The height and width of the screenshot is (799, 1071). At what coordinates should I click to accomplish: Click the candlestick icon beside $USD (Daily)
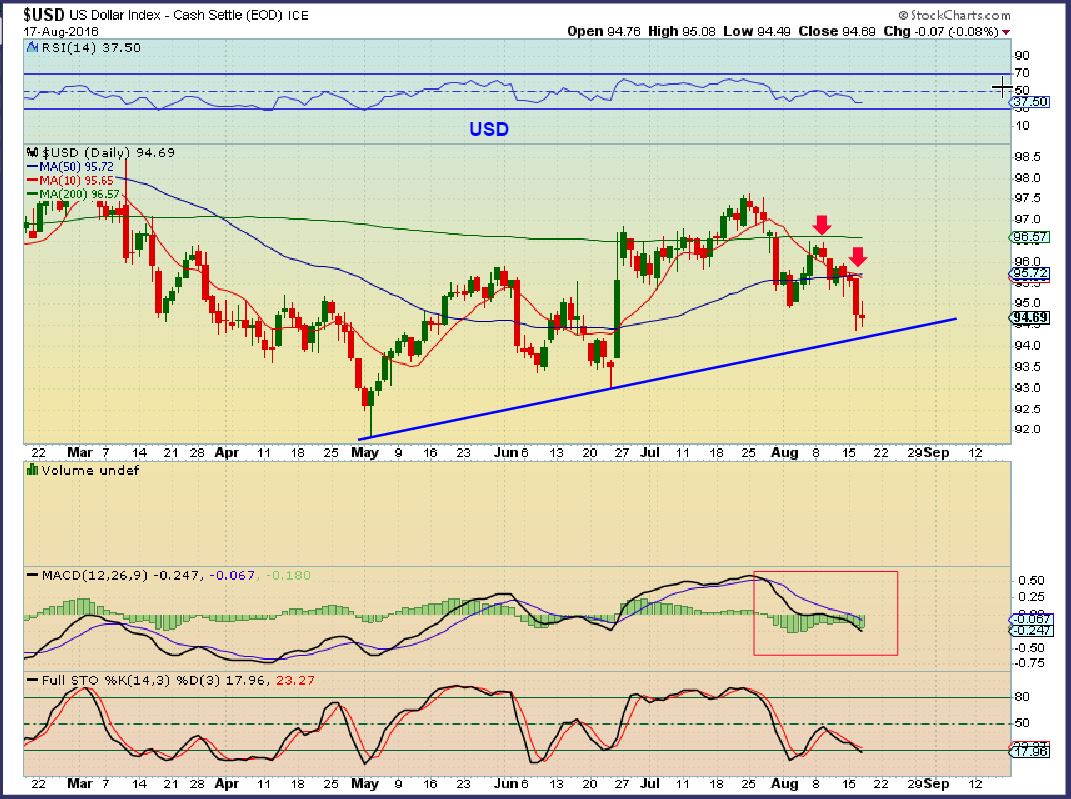31,151
